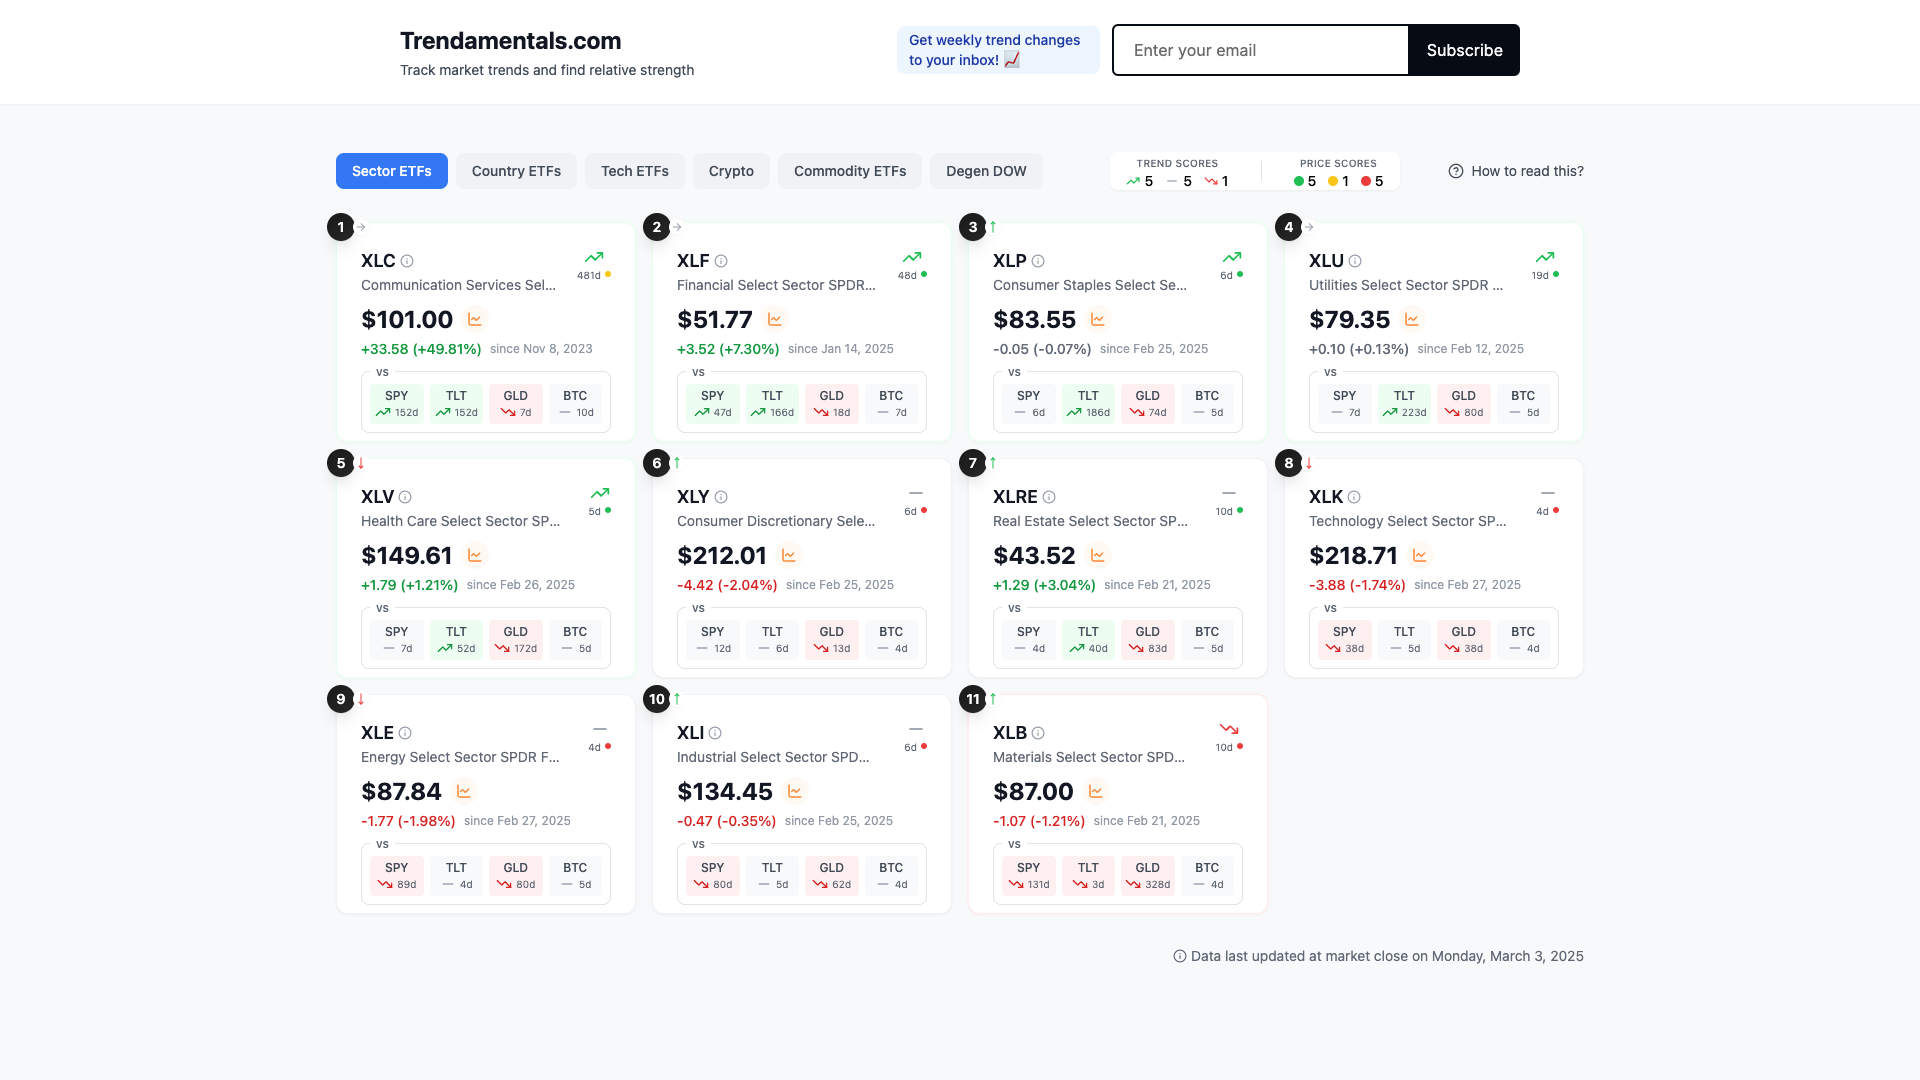Click the GLD 328d comparison on XLB card
Screen dimensions: 1920x1080
tap(1147, 876)
